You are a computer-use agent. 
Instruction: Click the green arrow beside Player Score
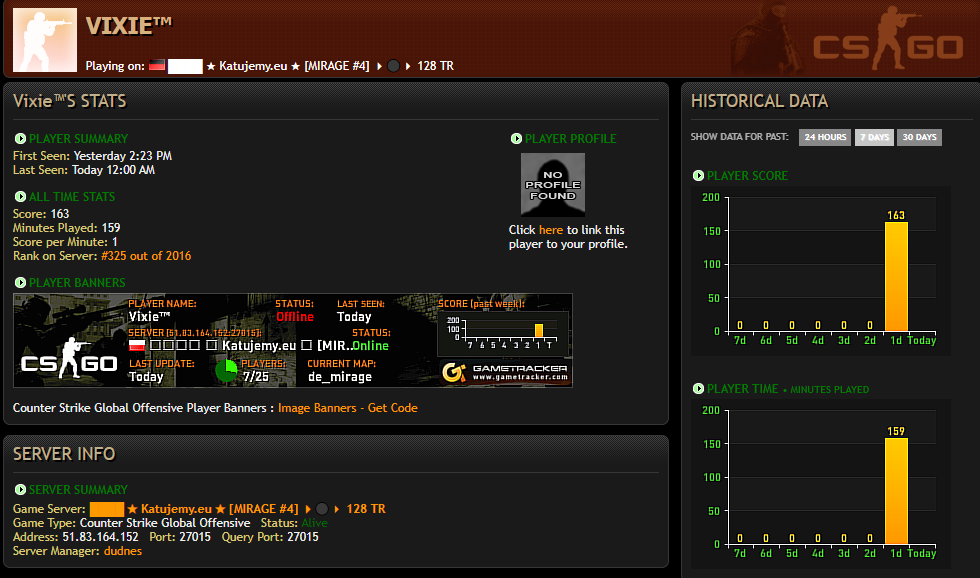pyautogui.click(x=698, y=176)
